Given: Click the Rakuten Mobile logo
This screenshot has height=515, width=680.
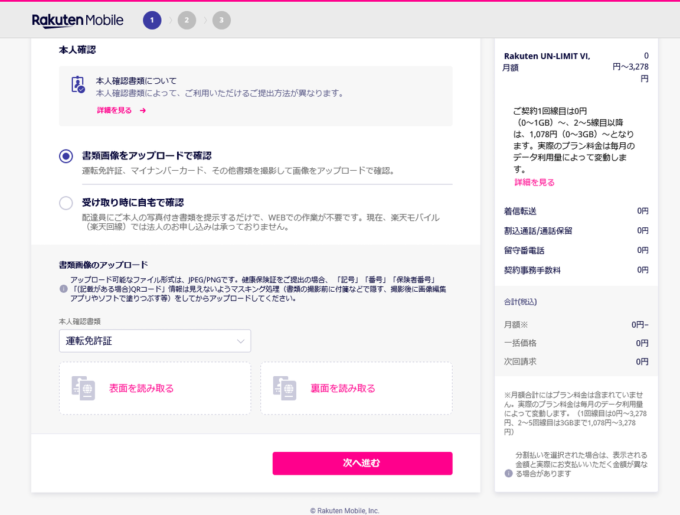Looking at the screenshot, I should point(78,20).
